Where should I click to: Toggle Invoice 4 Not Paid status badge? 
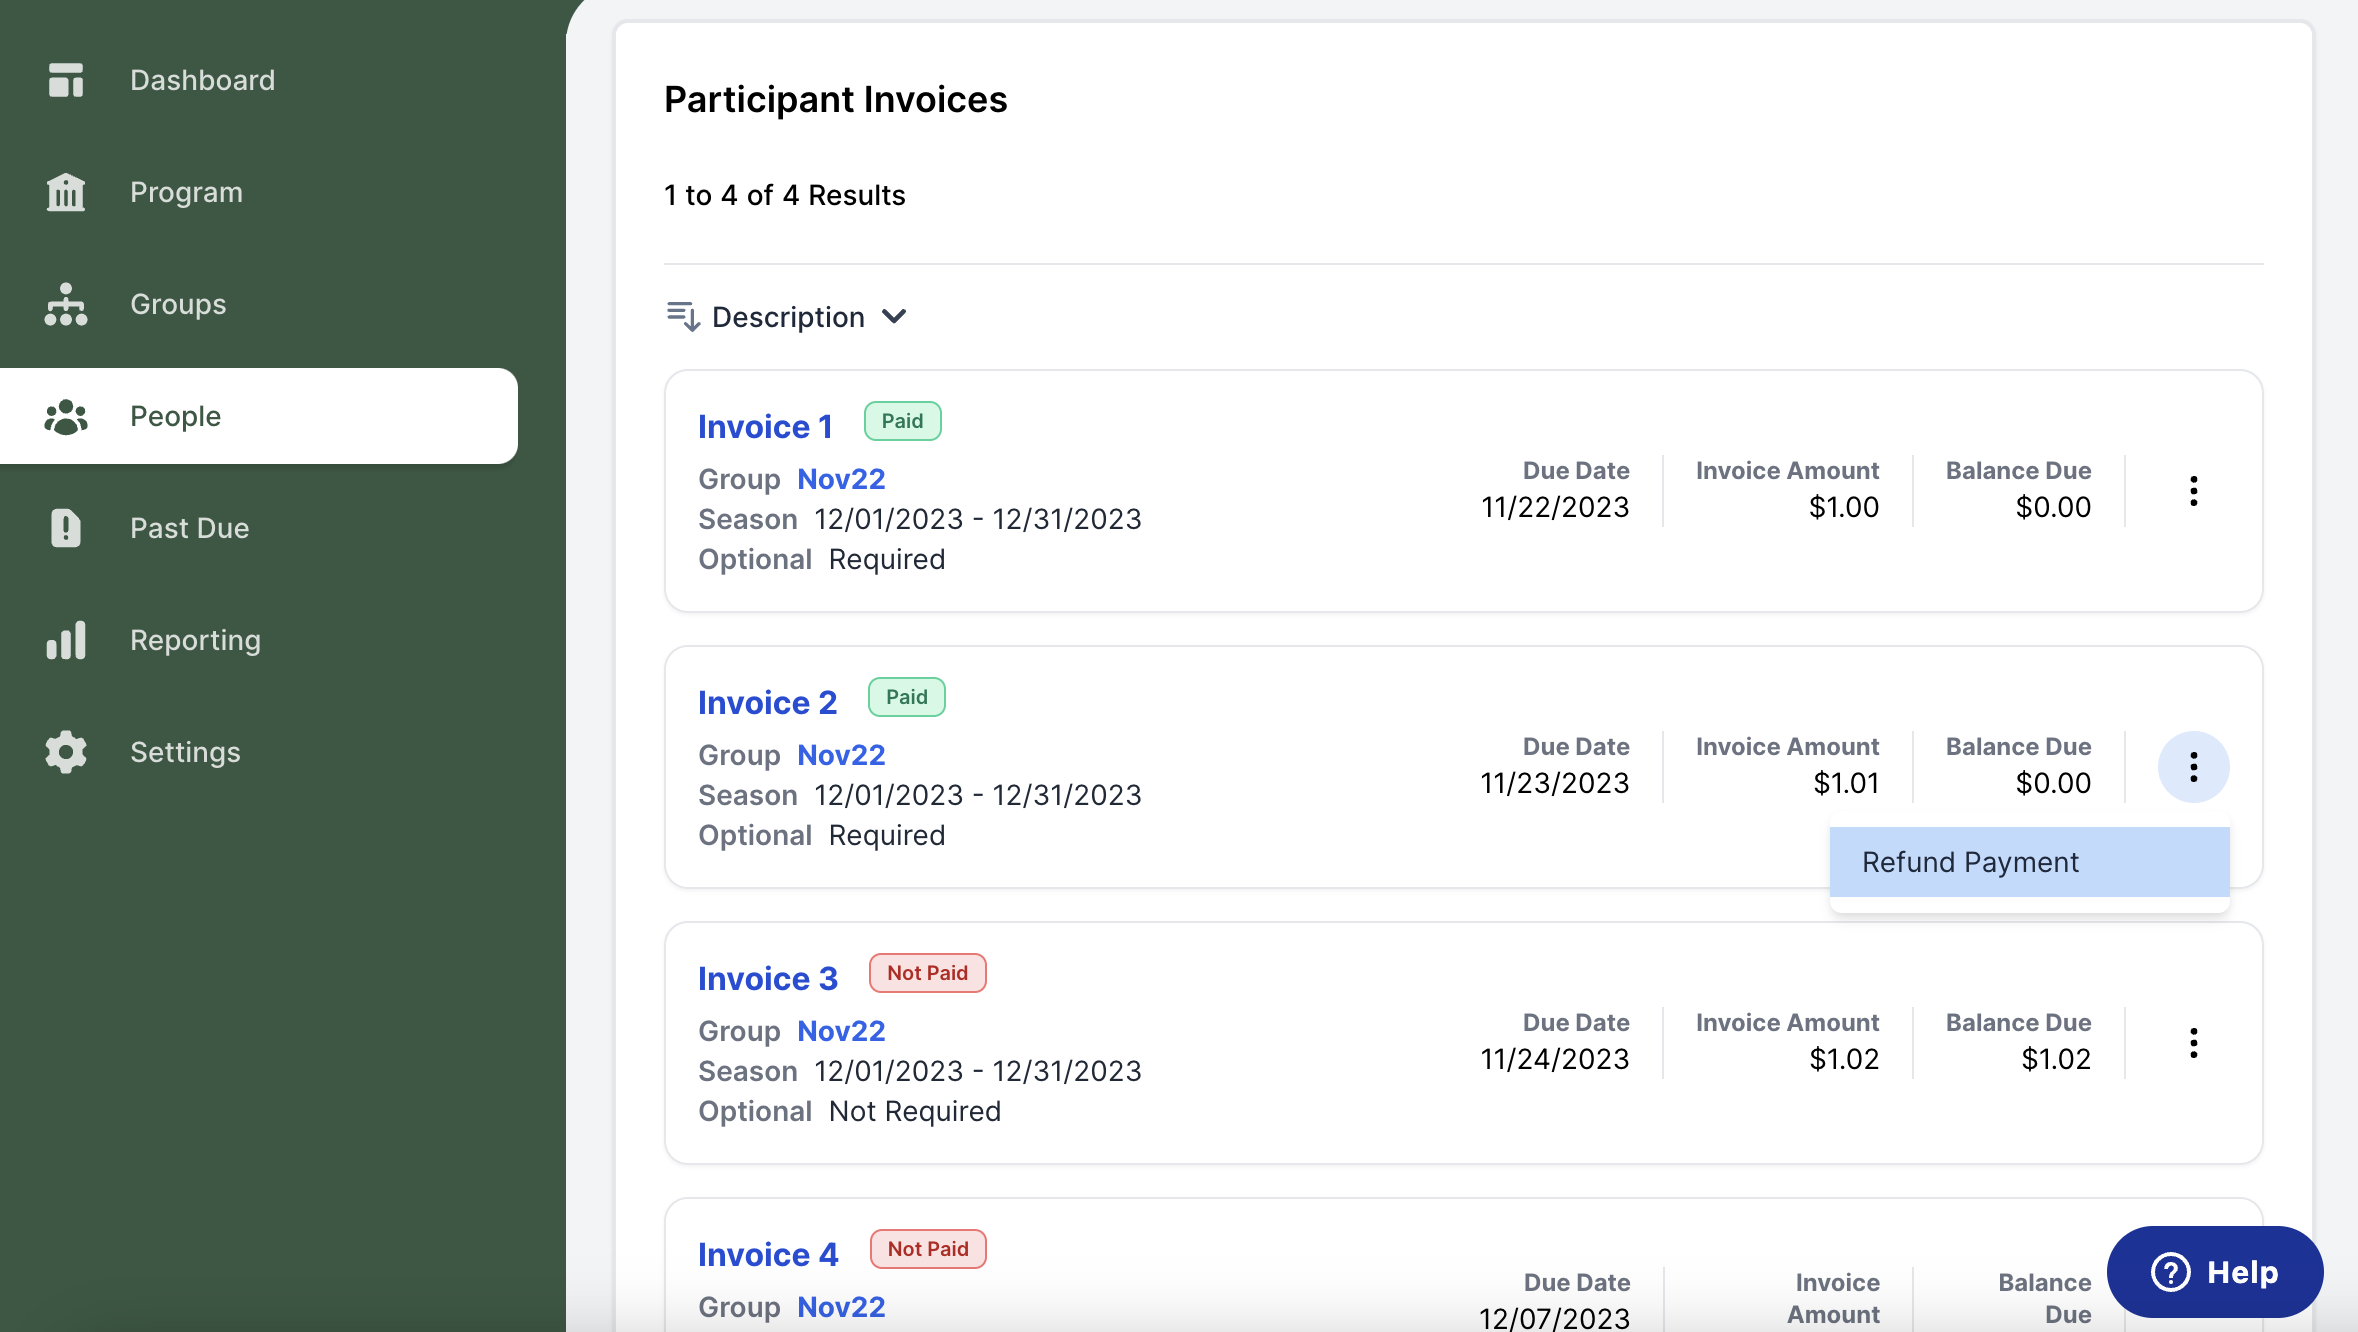click(925, 1248)
